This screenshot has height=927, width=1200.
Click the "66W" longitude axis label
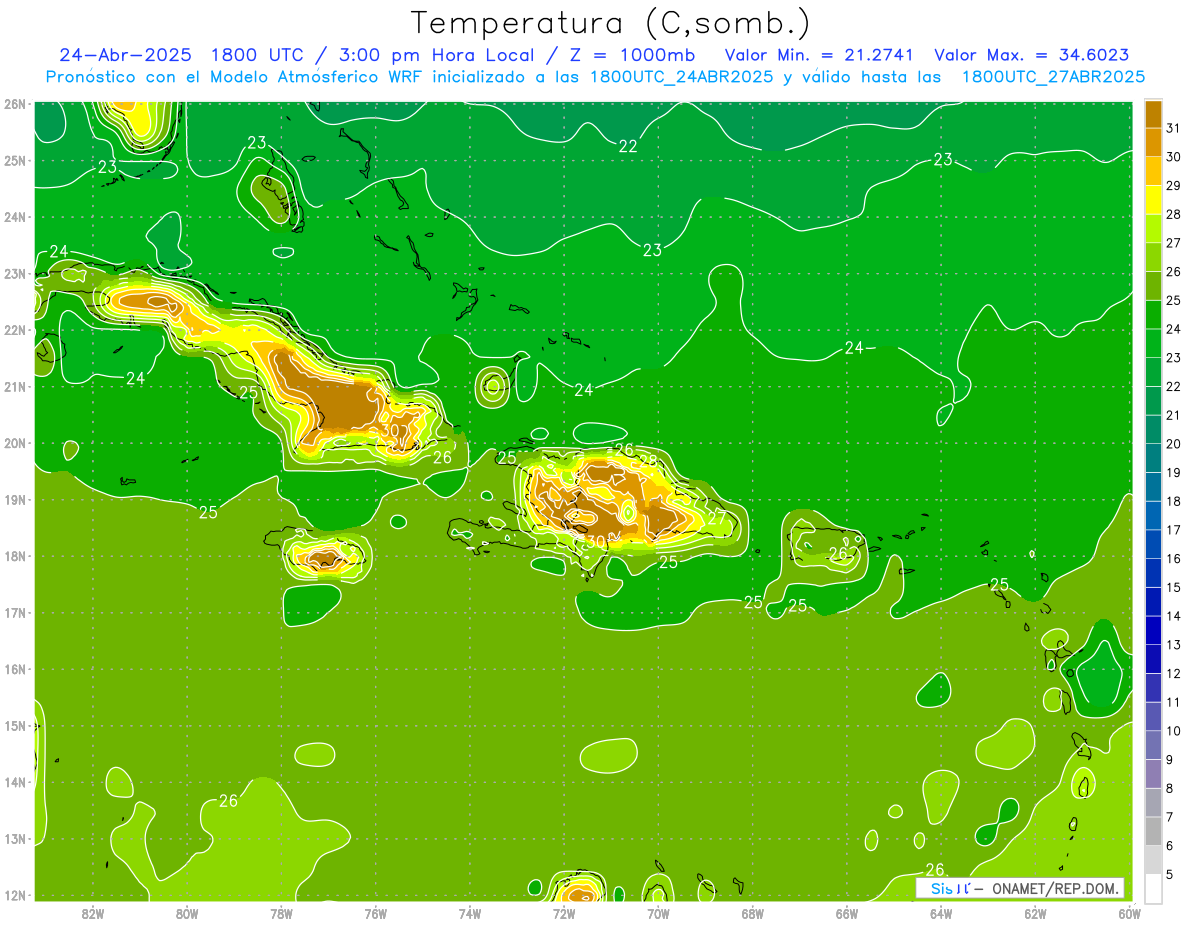tap(847, 913)
